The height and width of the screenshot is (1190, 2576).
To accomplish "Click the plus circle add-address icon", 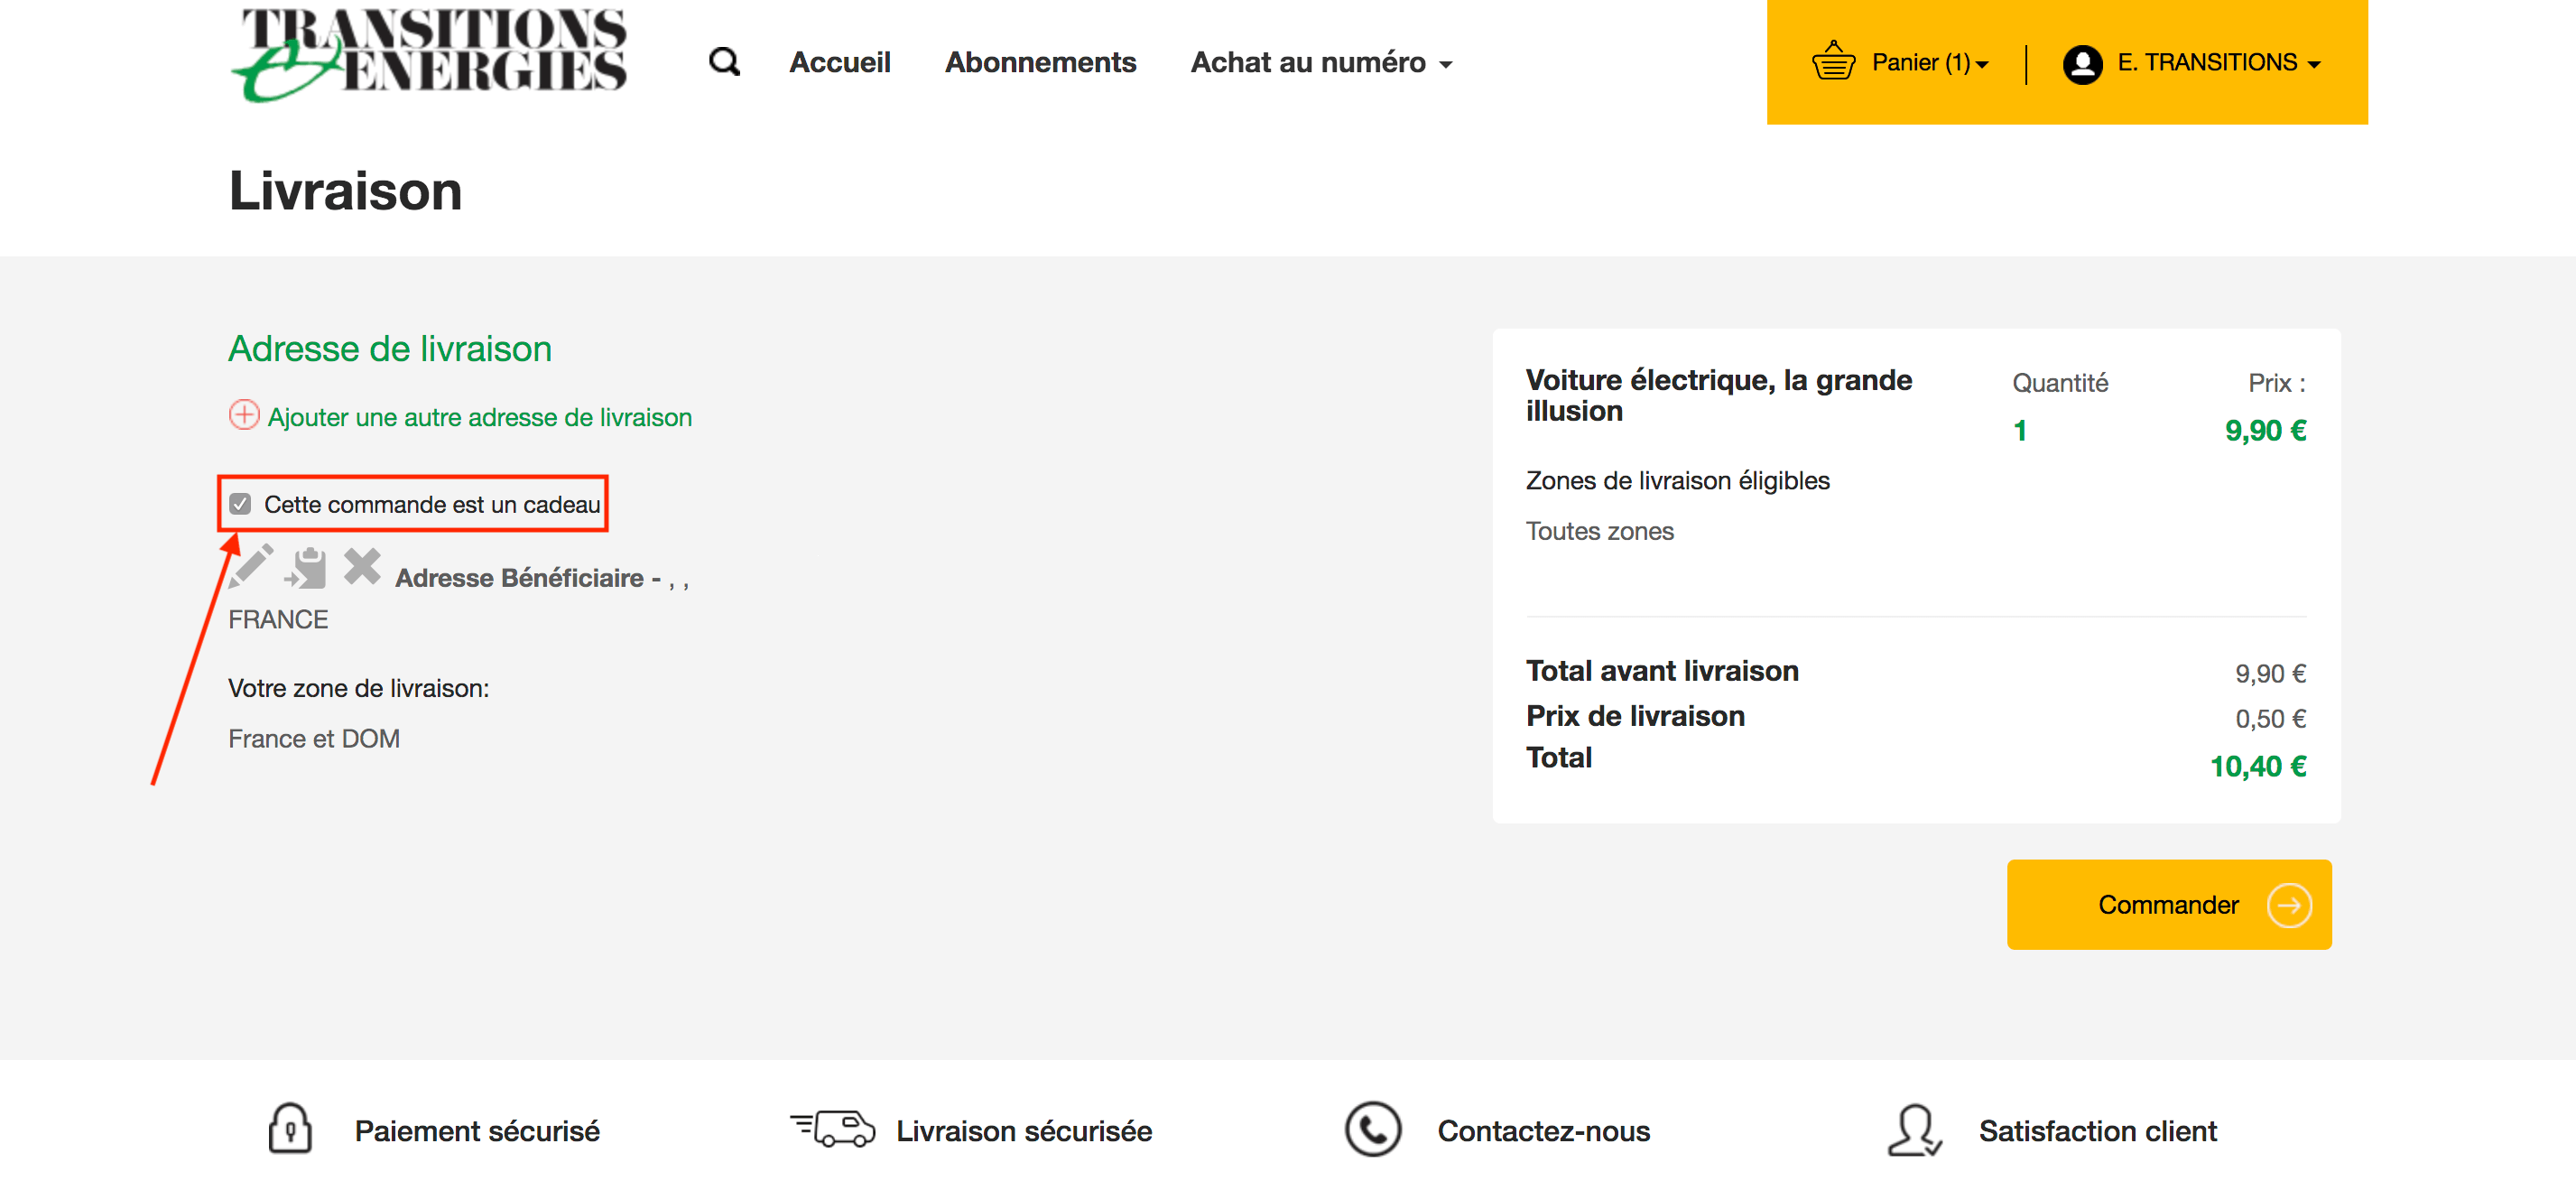I will [x=244, y=415].
